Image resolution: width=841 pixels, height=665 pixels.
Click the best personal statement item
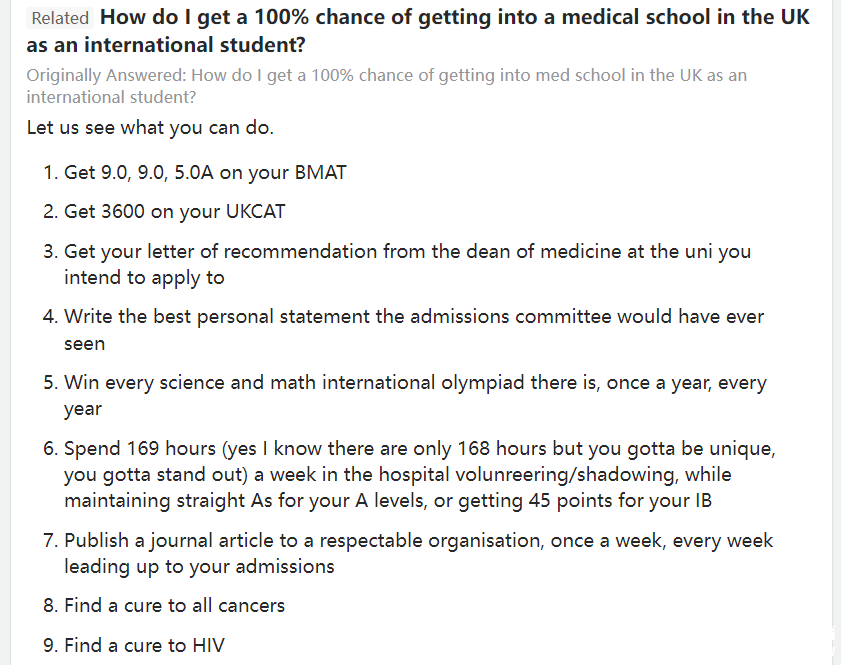click(403, 330)
